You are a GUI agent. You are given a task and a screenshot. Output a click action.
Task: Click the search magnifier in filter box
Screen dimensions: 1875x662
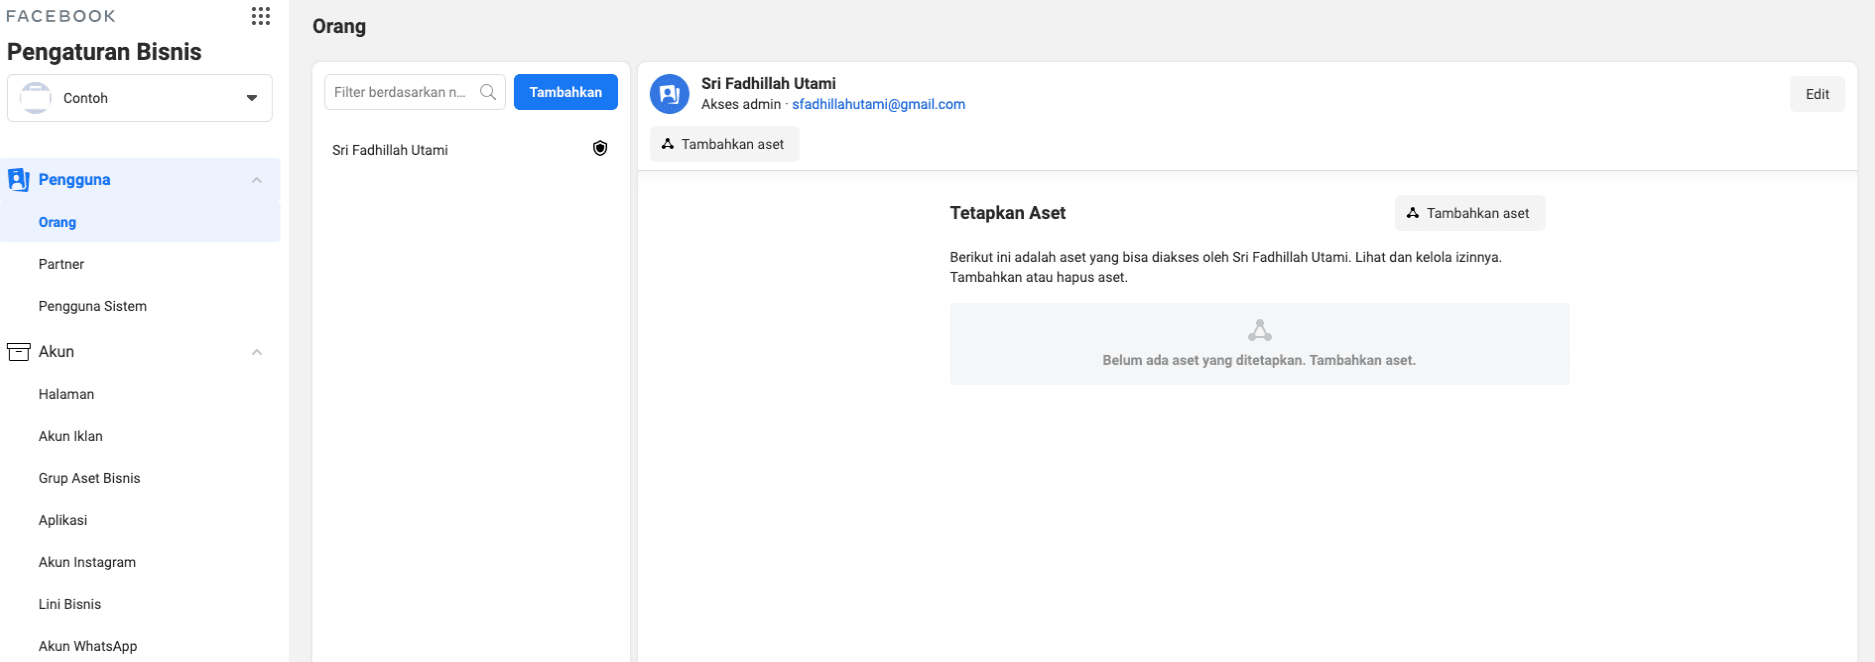(488, 92)
